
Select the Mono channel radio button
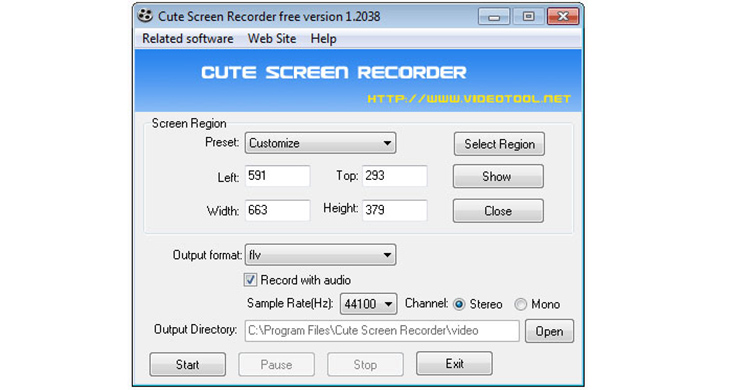click(x=520, y=304)
